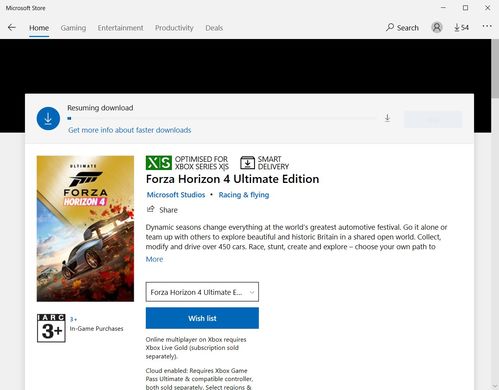This screenshot has height=390, width=499.
Task: Expand description with the More link
Action: (154, 259)
